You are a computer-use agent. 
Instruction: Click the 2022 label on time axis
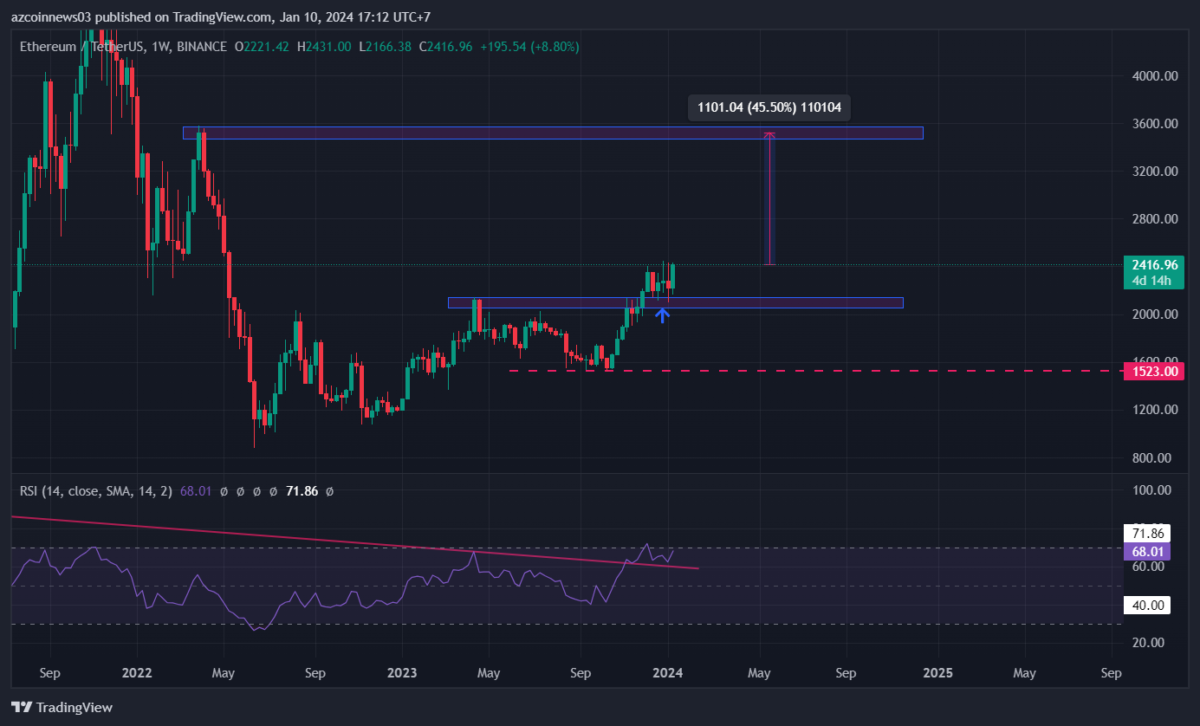[136, 674]
